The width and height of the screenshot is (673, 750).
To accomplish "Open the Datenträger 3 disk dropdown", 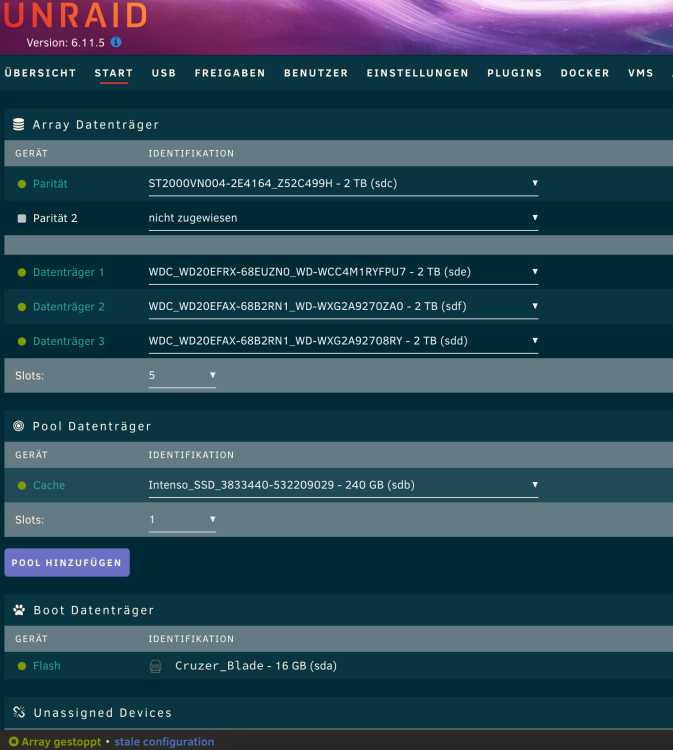I will tap(343, 341).
